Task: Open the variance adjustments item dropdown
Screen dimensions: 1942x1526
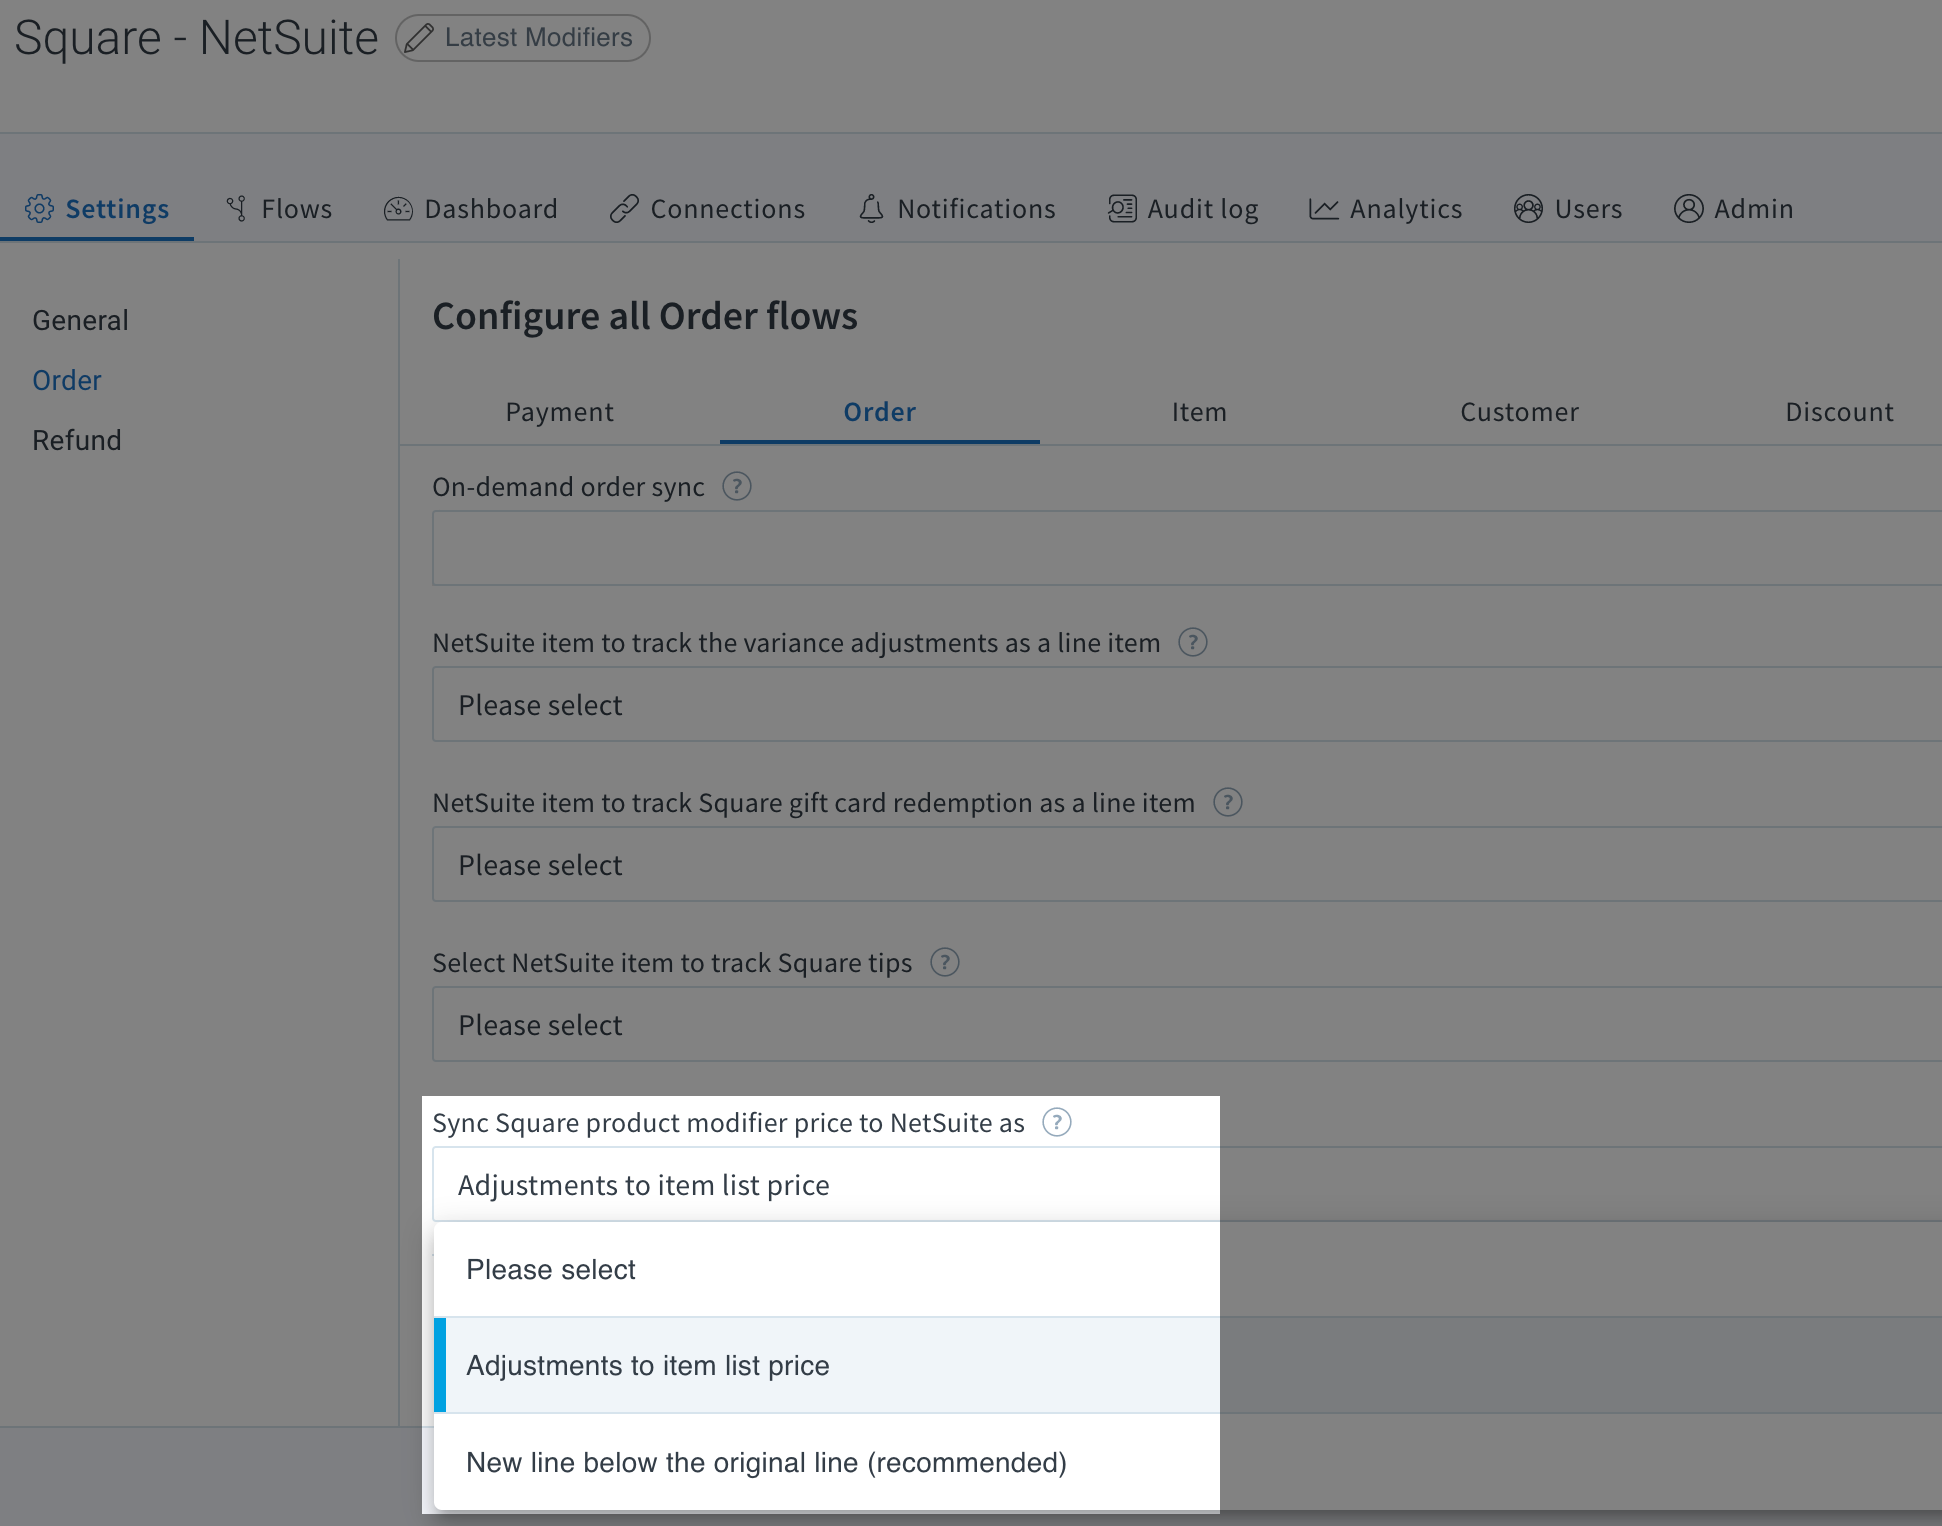Action: tap(1187, 704)
